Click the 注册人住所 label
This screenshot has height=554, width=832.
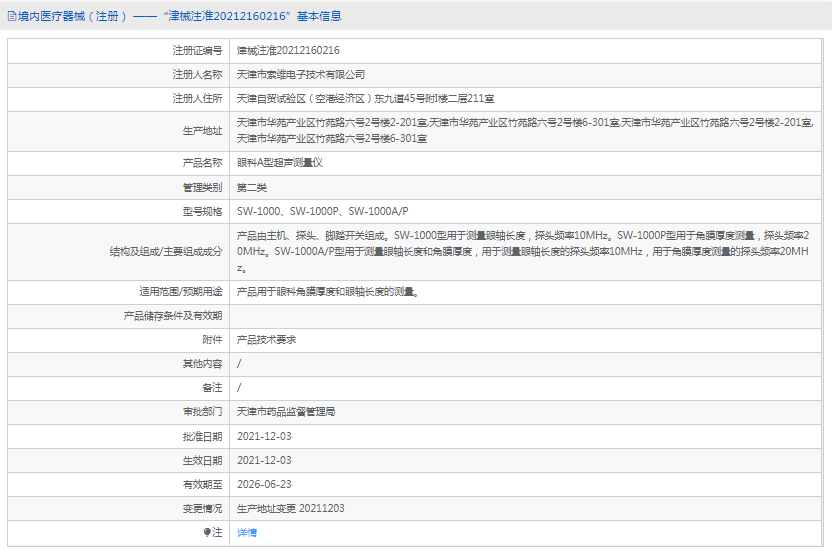(x=197, y=99)
